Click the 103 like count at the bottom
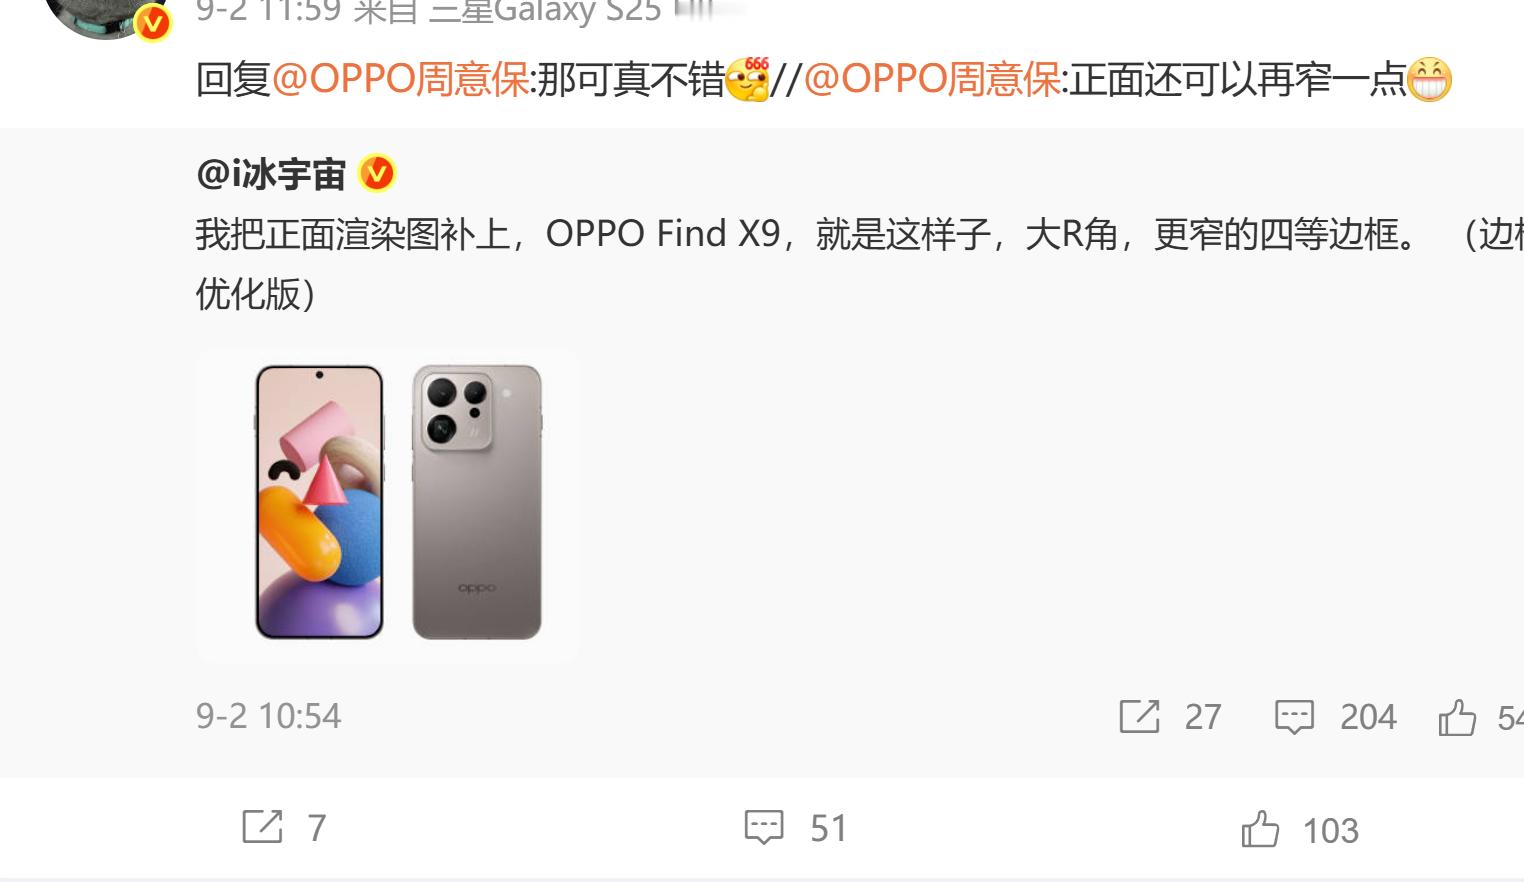1524x882 pixels. point(1330,830)
